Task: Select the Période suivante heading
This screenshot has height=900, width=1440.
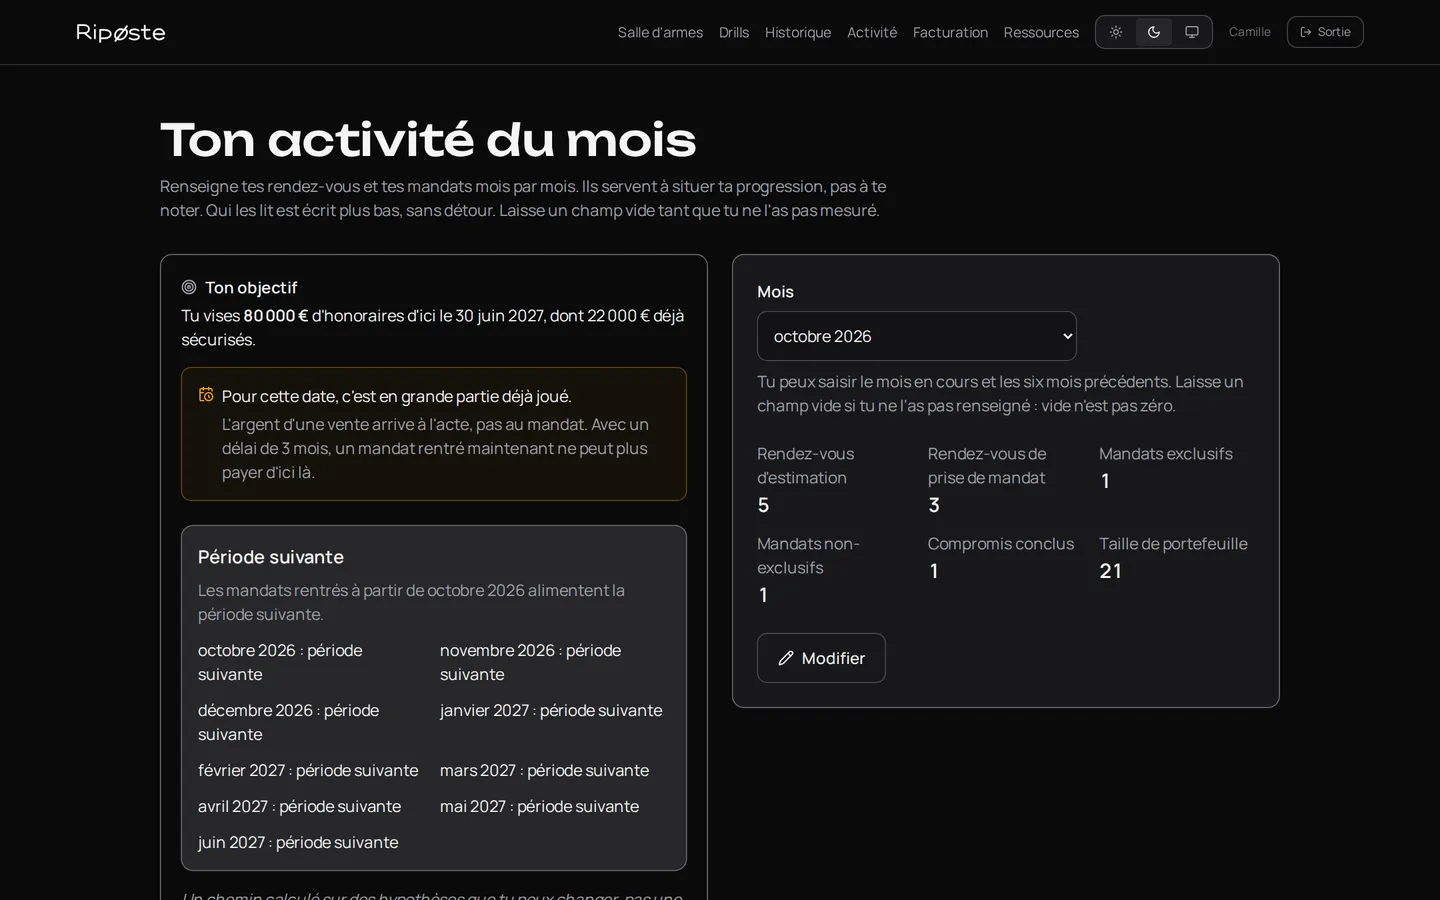Action: coord(271,557)
